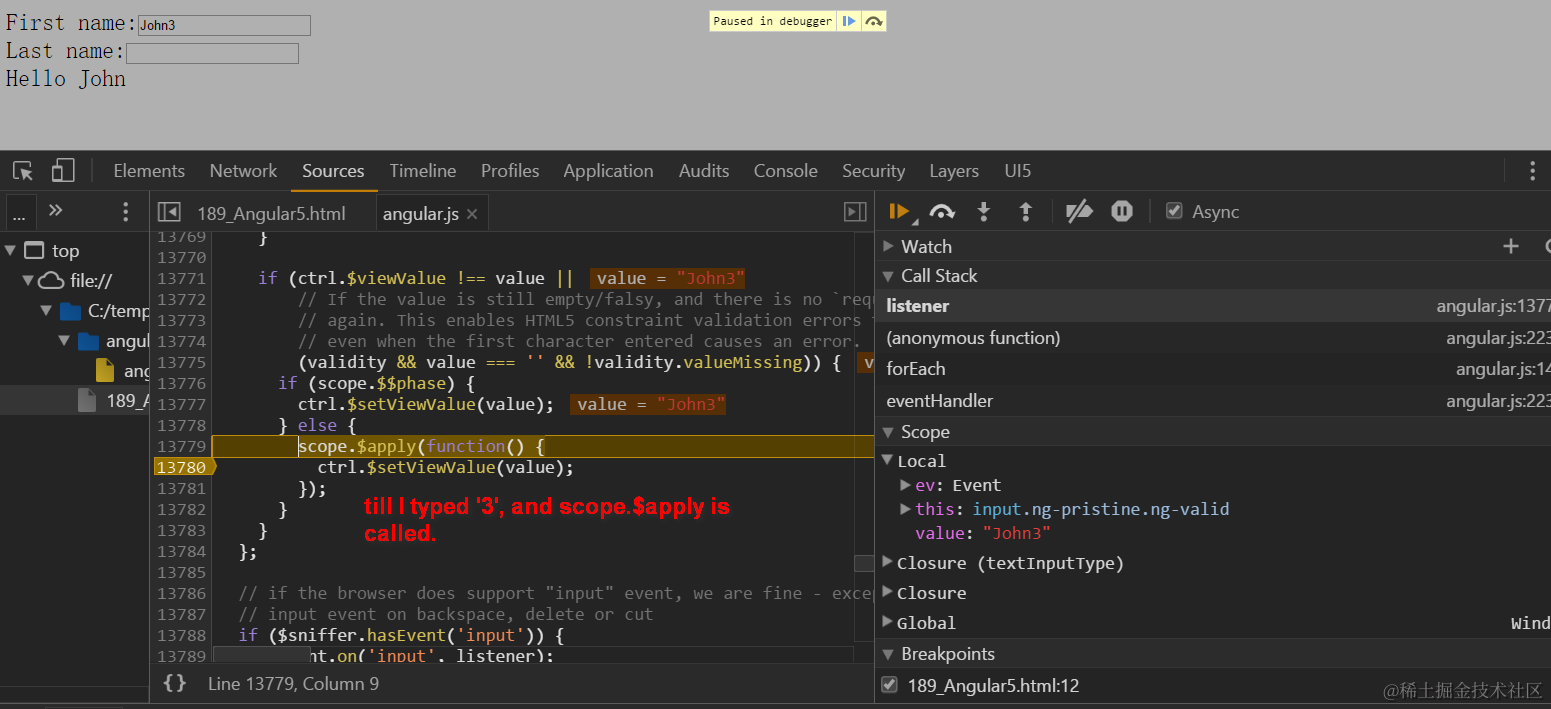
Task: Select the listener call stack frame
Action: coord(1213,306)
